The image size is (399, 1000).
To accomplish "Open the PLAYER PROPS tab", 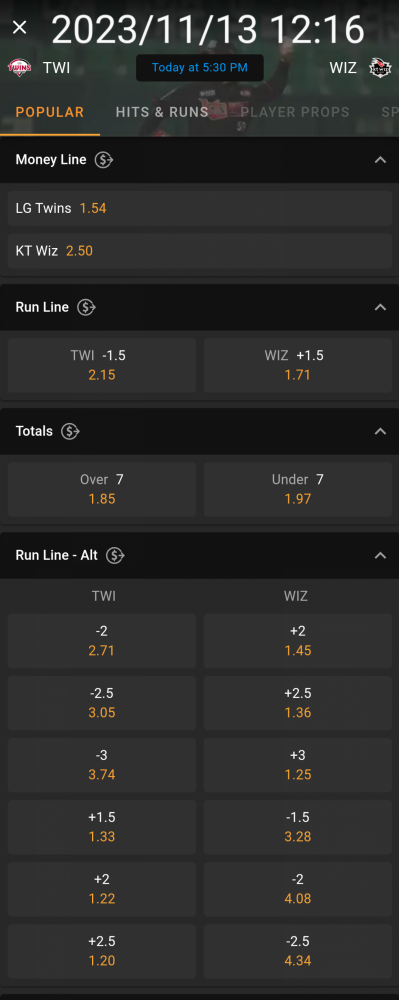I will pos(295,112).
